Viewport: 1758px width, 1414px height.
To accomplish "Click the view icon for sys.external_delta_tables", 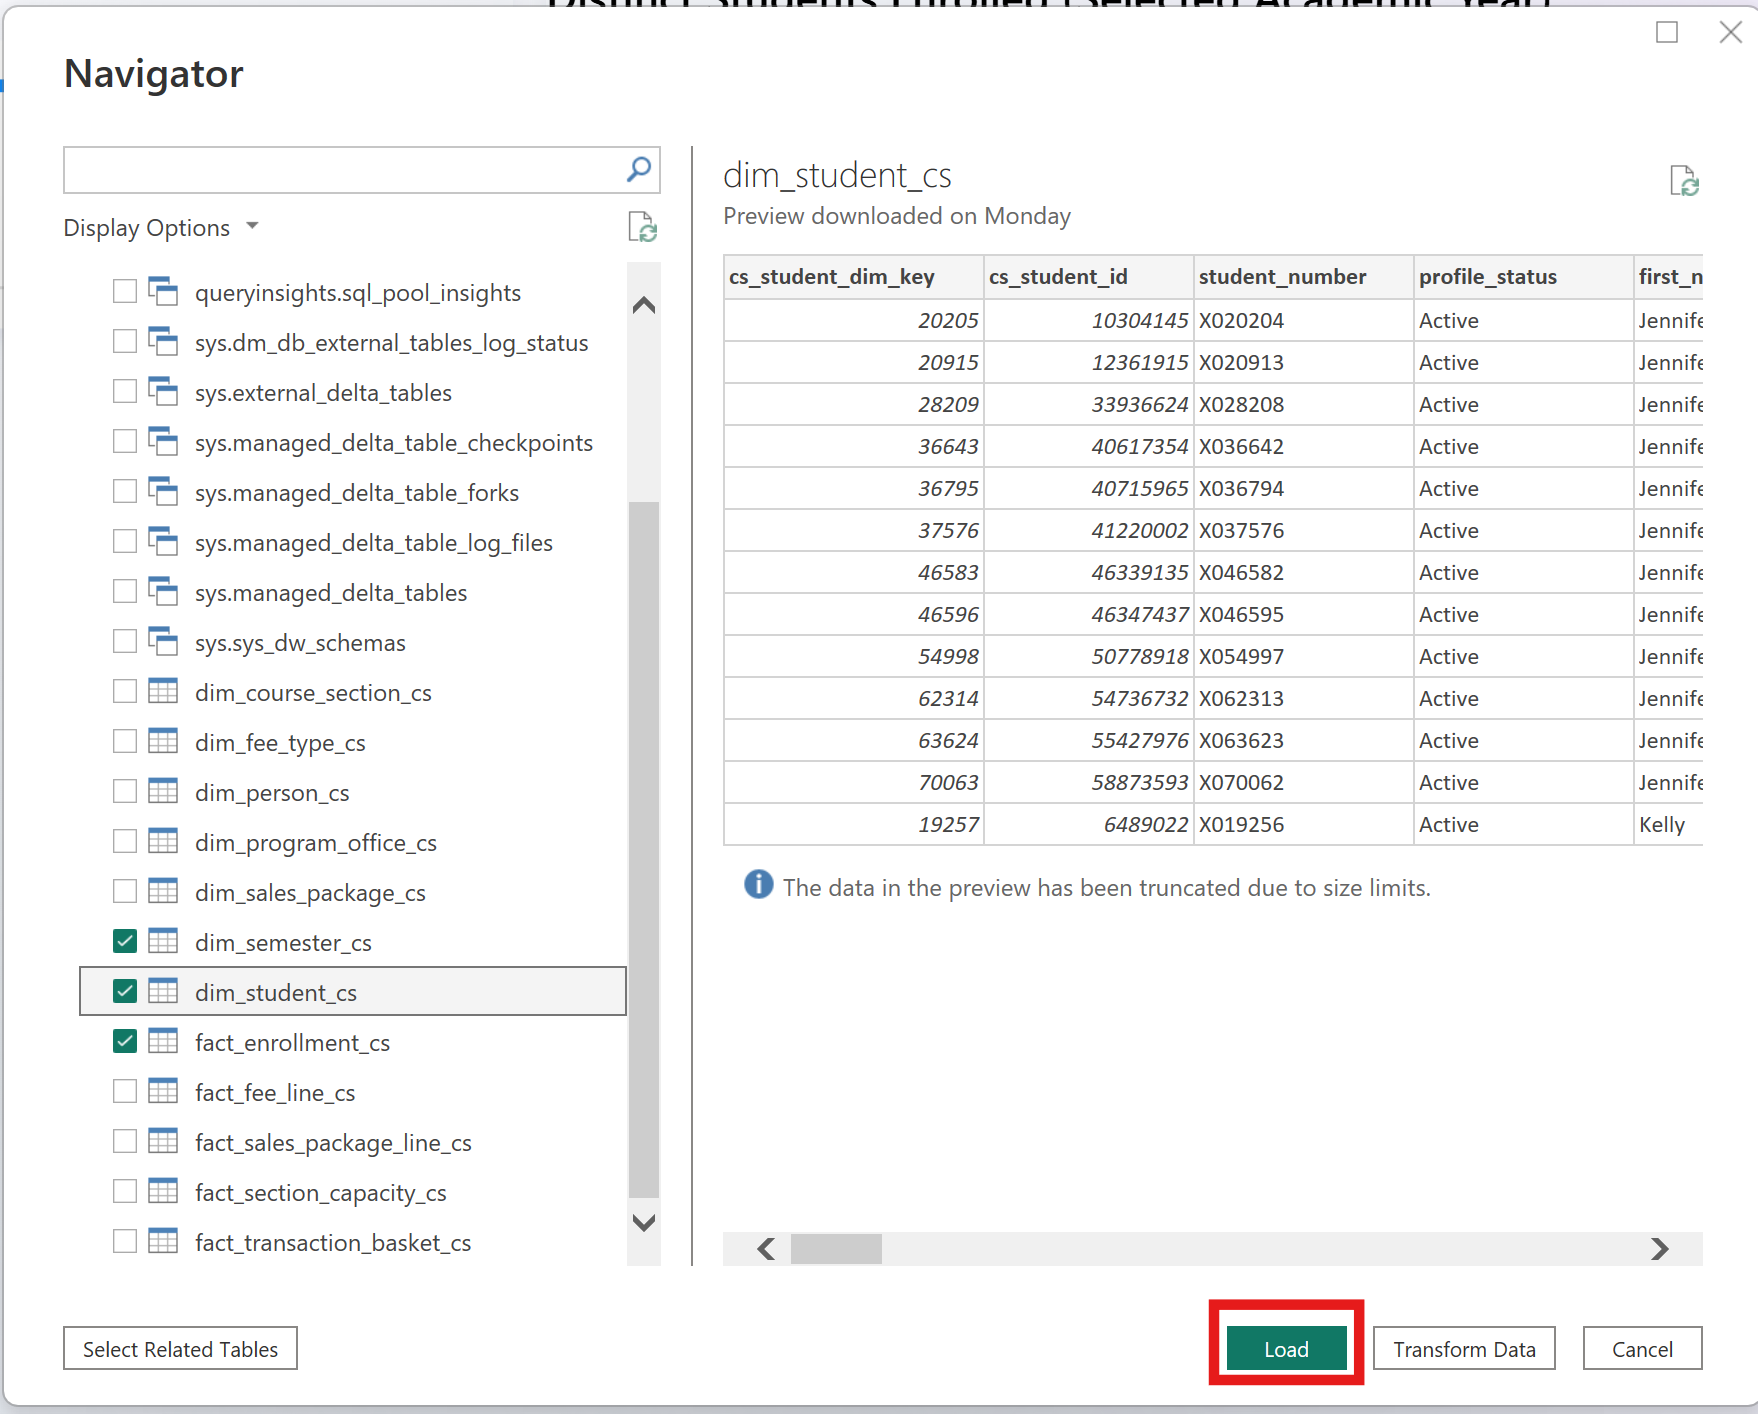I will coord(163,391).
